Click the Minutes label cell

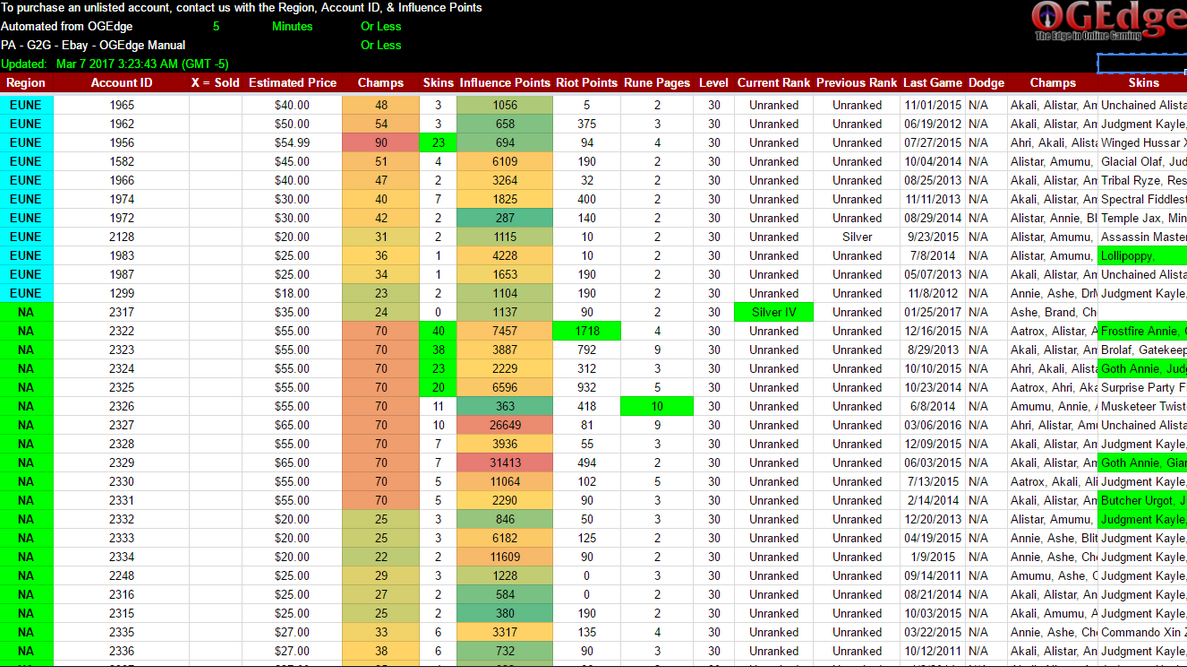pyautogui.click(x=292, y=26)
